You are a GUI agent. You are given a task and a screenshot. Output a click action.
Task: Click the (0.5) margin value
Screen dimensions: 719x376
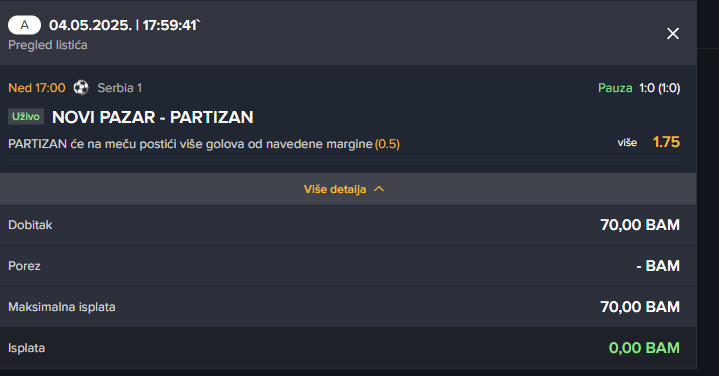[387, 144]
